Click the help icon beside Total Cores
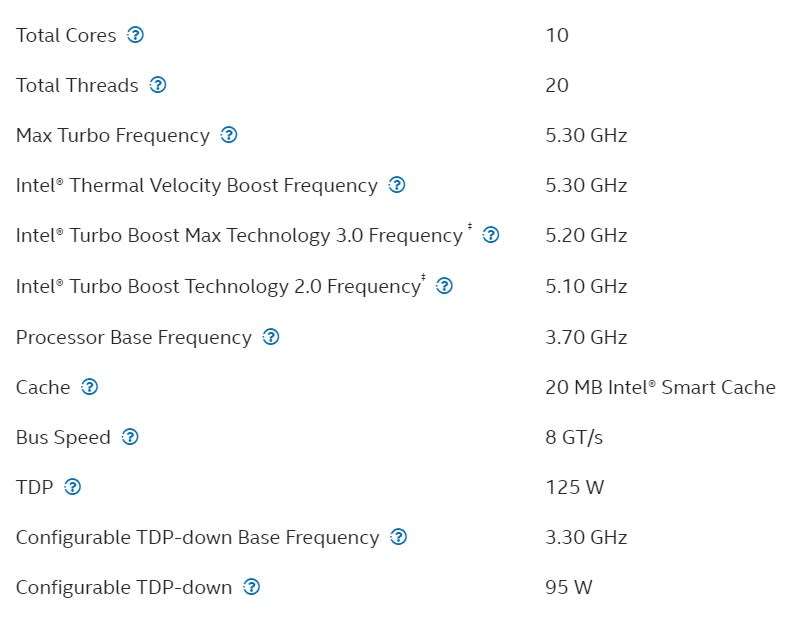This screenshot has height=624, width=793. [x=136, y=35]
